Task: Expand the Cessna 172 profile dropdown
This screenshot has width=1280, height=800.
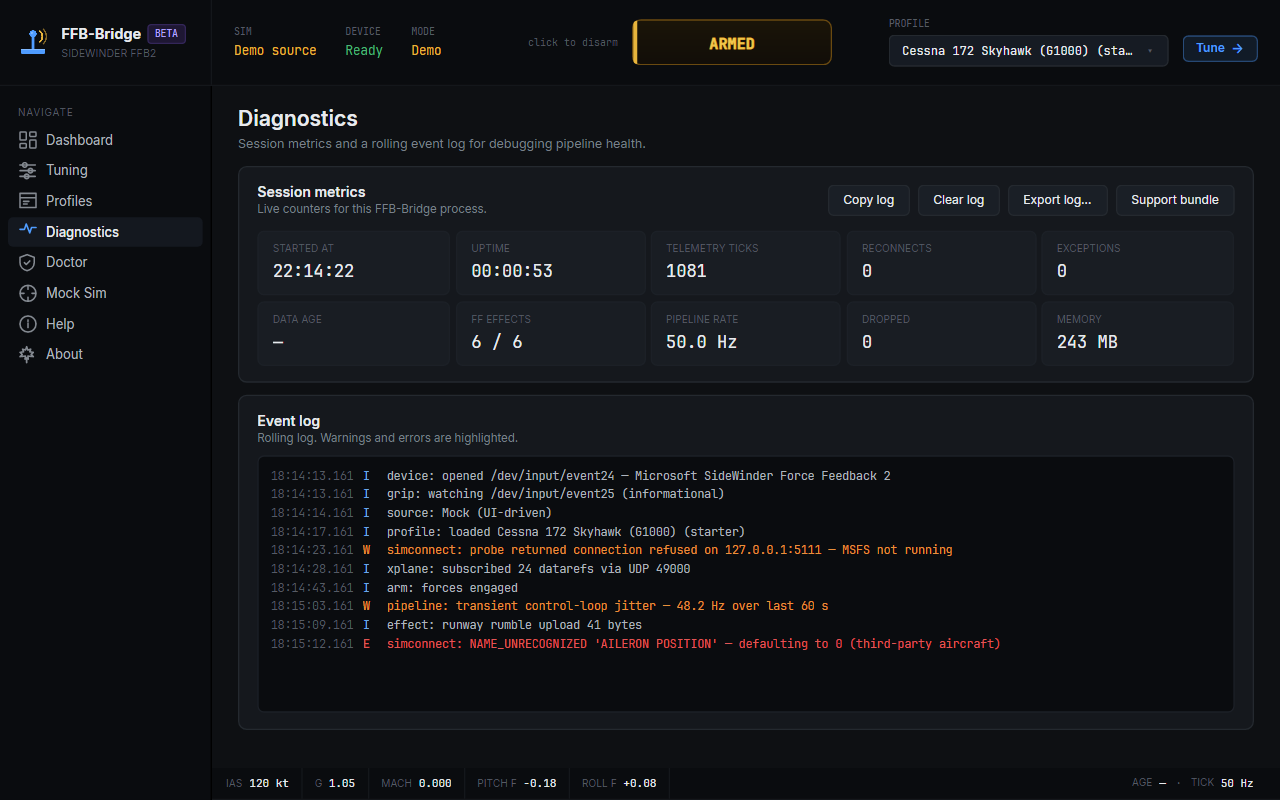Action: pos(1028,50)
